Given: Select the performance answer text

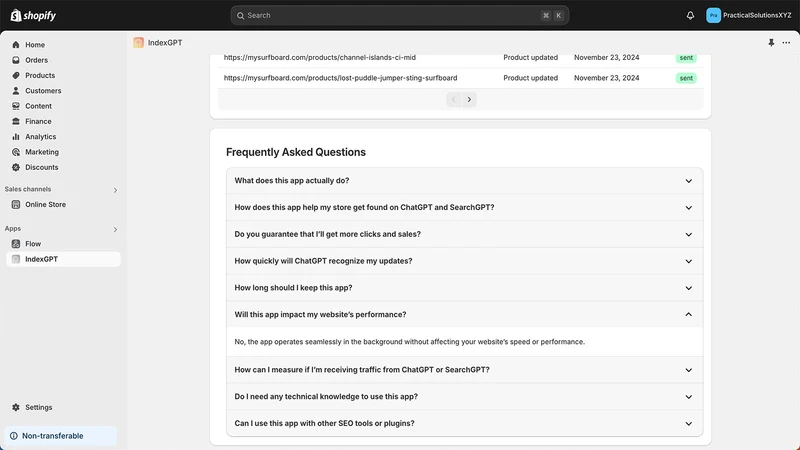Looking at the screenshot, I should pos(409,342).
